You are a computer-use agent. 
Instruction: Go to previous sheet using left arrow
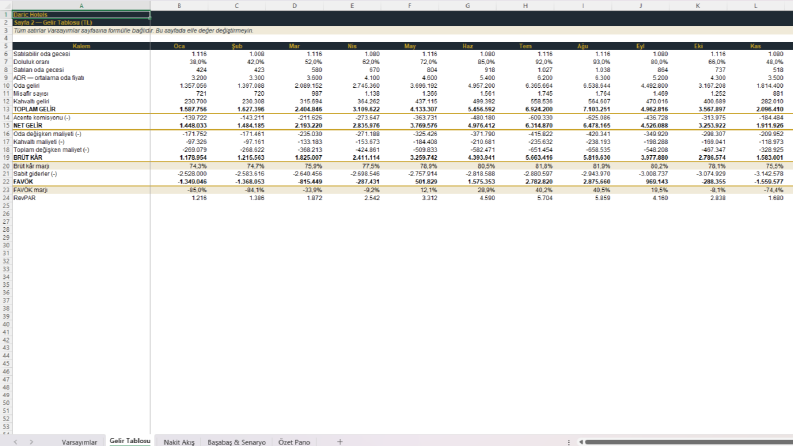click(x=16, y=441)
